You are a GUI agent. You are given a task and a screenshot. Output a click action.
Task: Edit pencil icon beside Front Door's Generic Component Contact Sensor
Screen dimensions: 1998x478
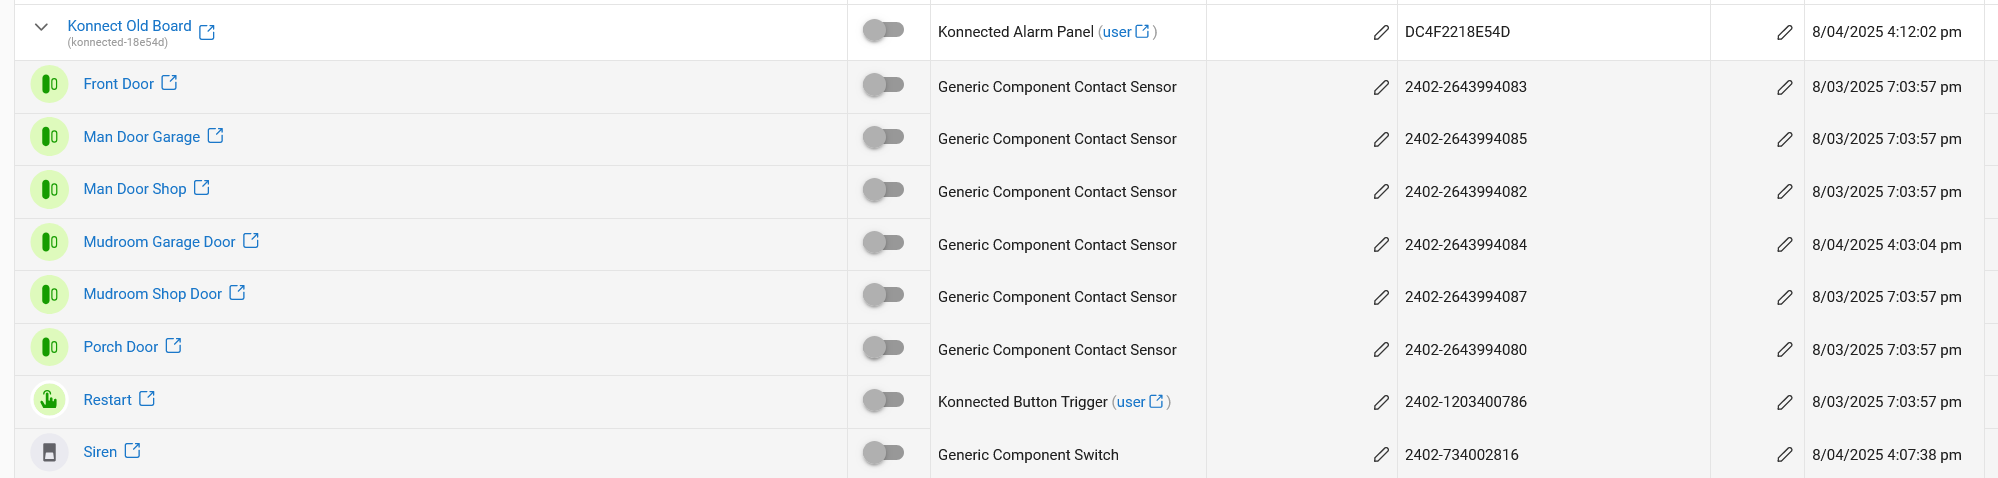(1381, 87)
